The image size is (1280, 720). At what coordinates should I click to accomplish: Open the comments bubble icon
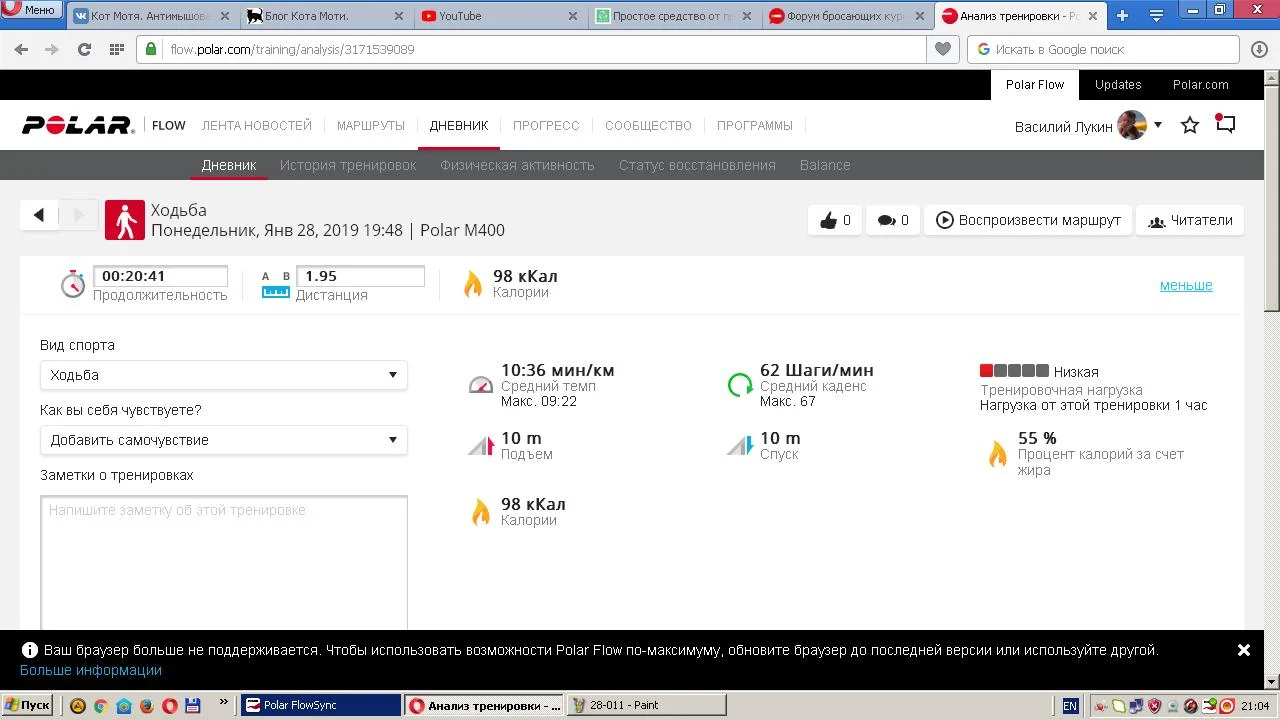point(886,221)
